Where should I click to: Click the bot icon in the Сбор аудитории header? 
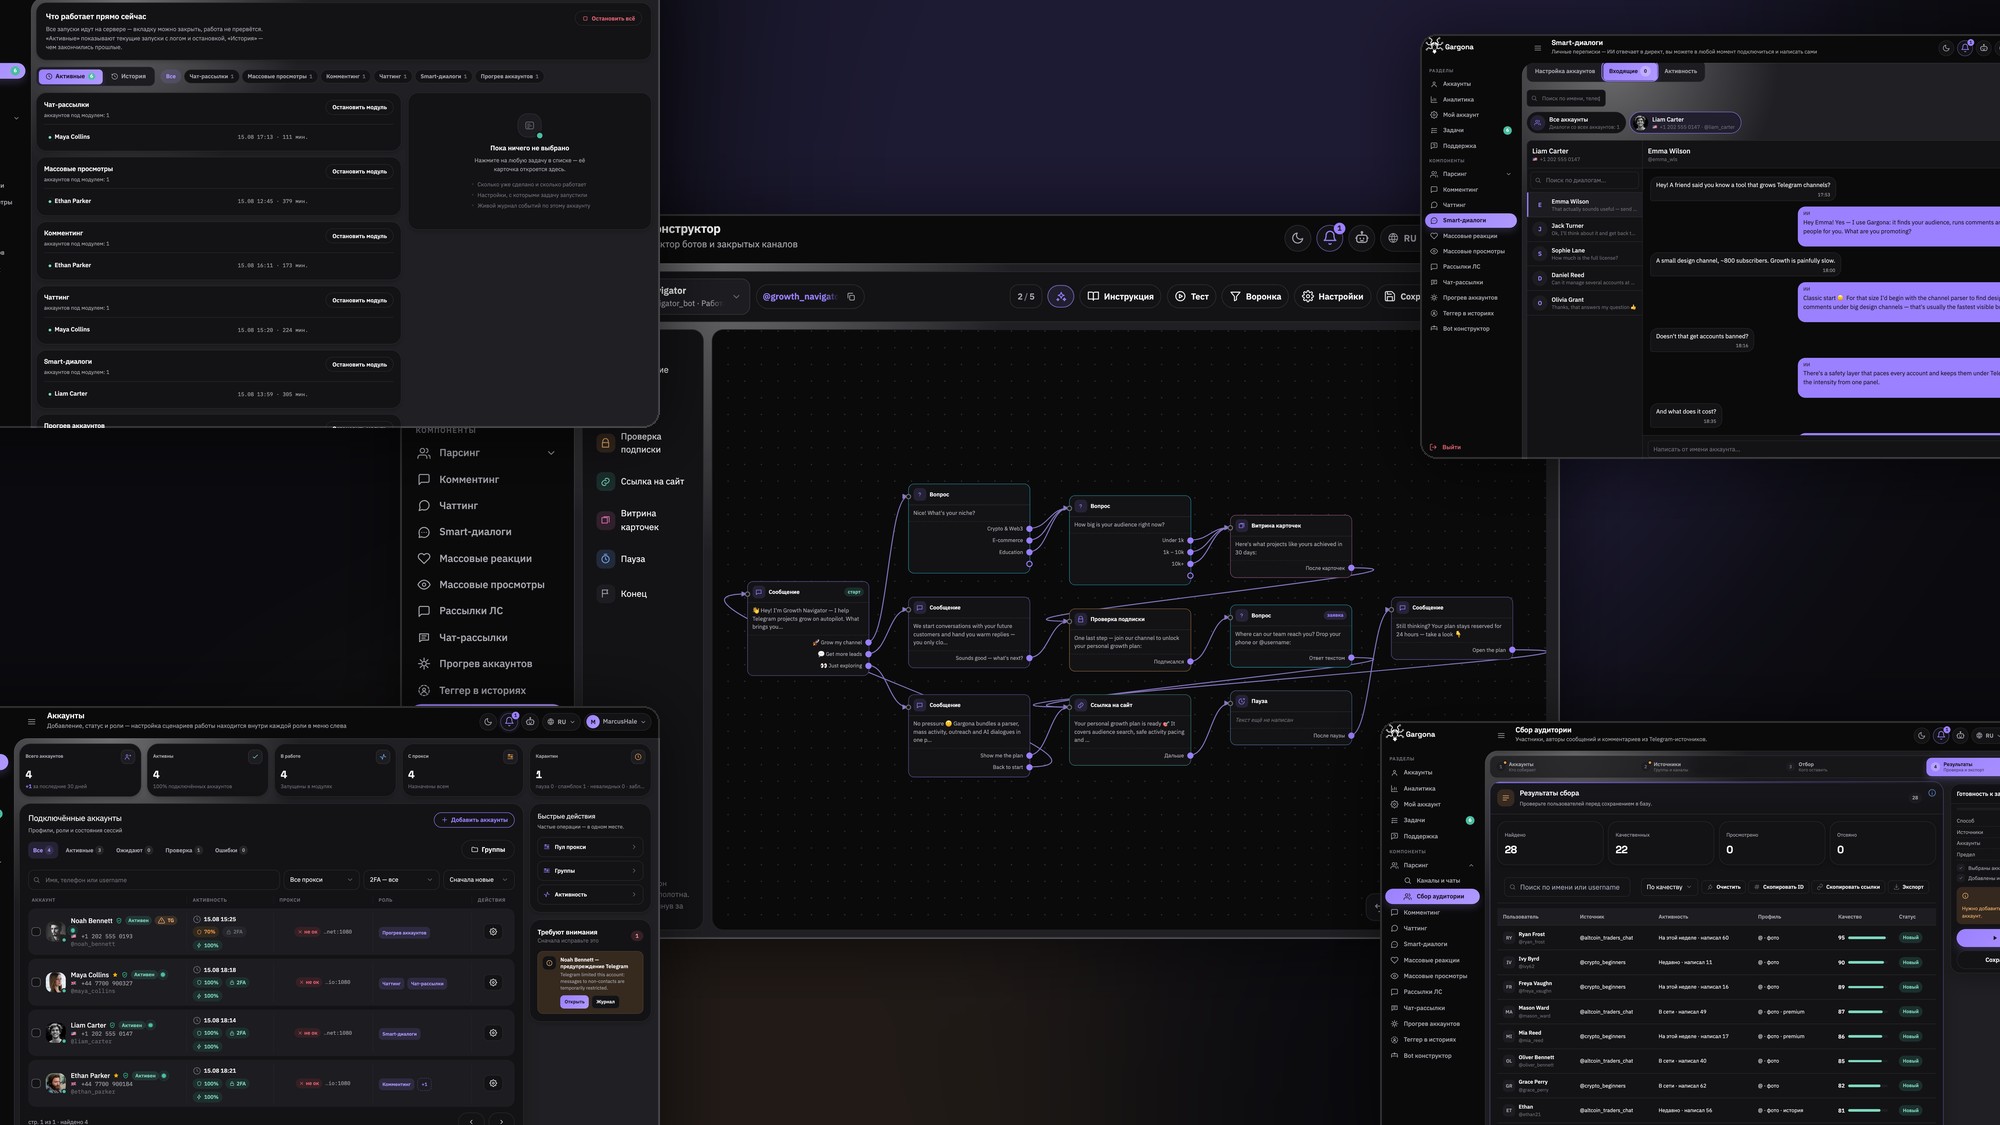tap(1961, 735)
